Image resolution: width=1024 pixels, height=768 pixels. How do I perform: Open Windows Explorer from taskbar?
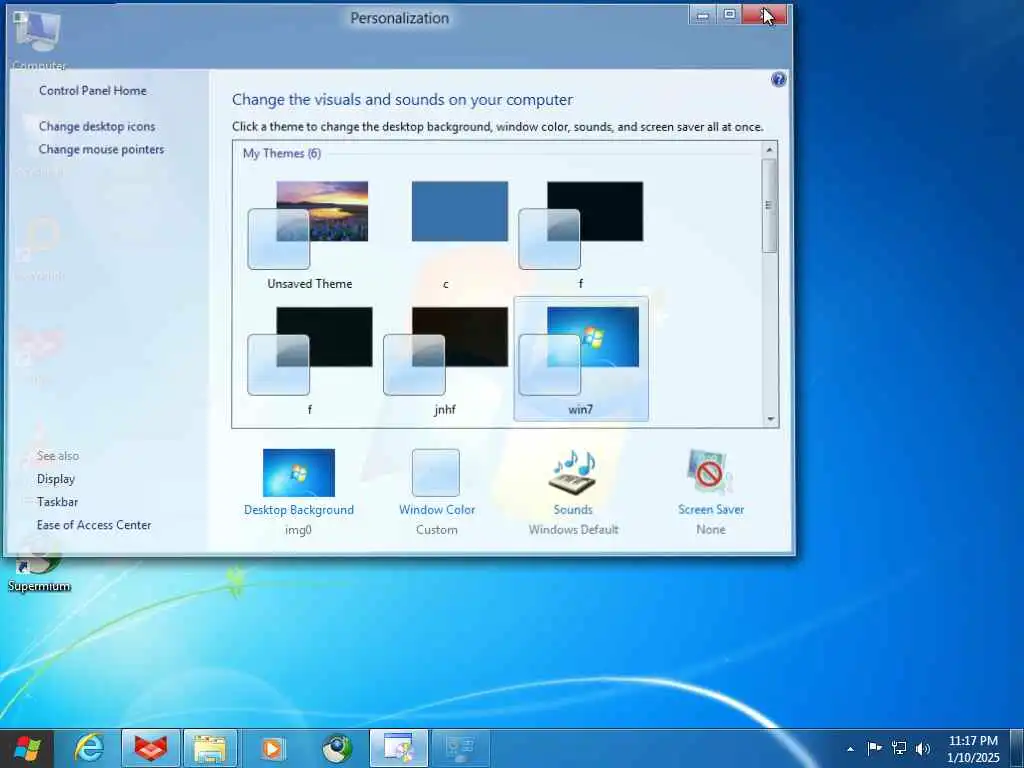(210, 748)
